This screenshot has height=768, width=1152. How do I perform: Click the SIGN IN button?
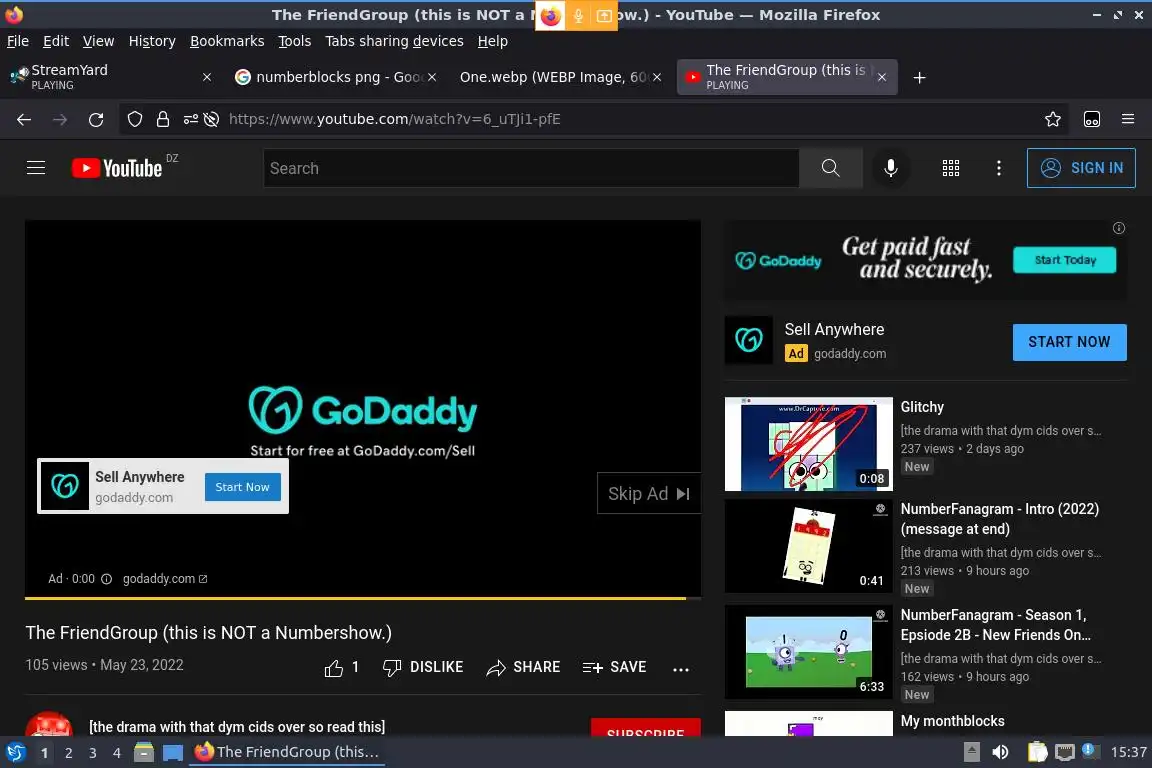pos(1081,168)
